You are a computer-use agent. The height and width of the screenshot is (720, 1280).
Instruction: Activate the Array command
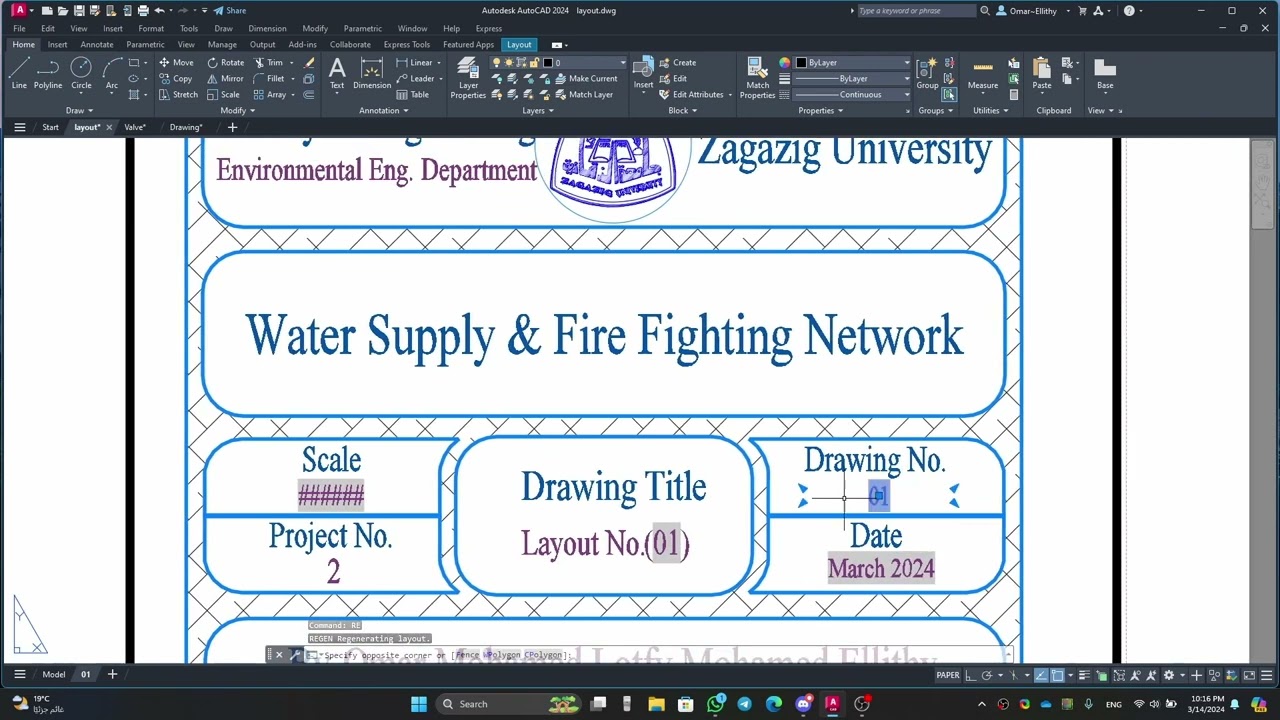pos(270,94)
